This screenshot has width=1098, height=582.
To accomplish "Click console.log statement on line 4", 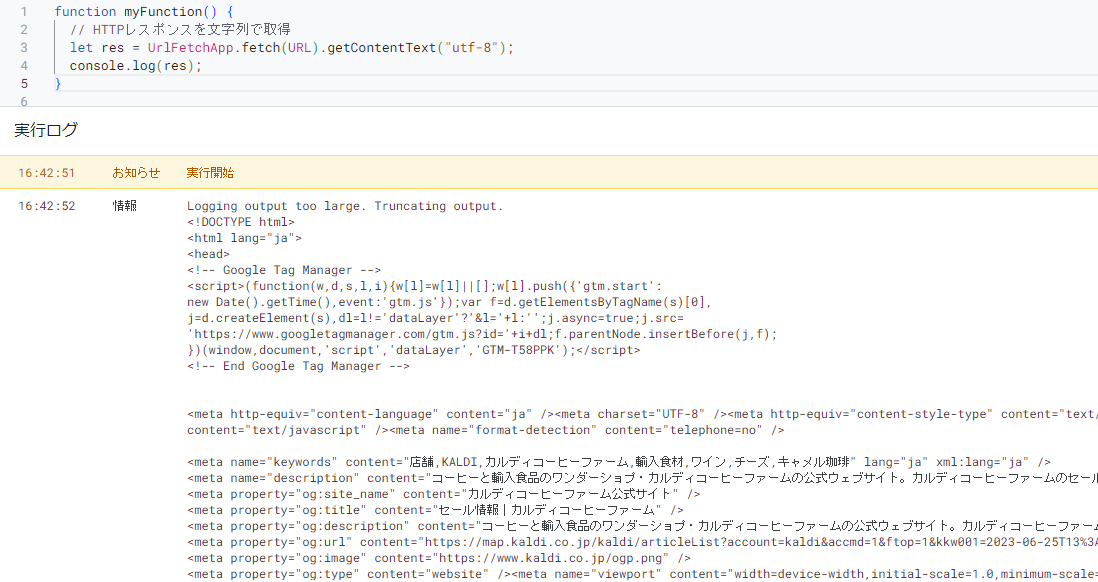I will point(135,66).
